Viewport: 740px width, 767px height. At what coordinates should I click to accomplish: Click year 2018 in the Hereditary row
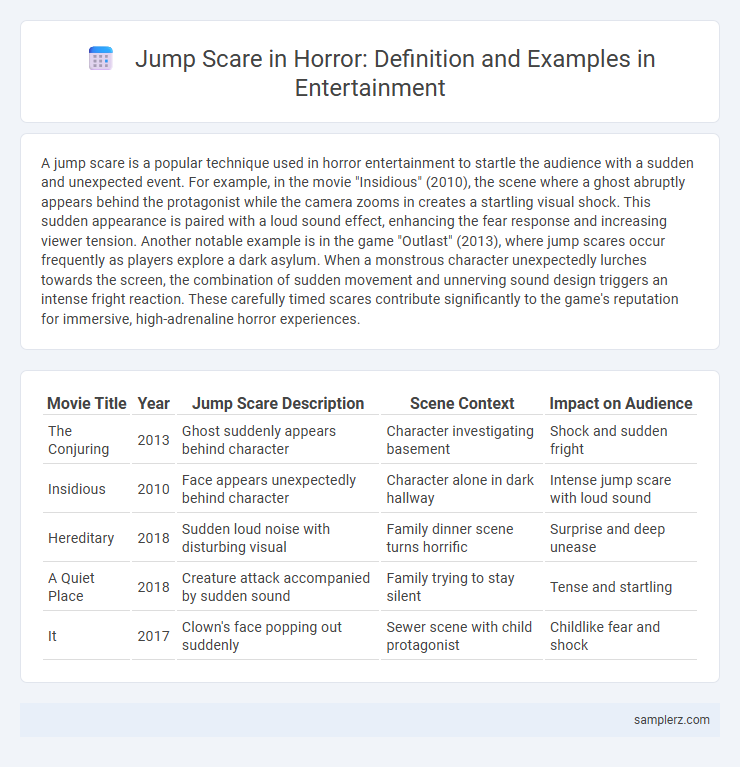[x=153, y=538]
